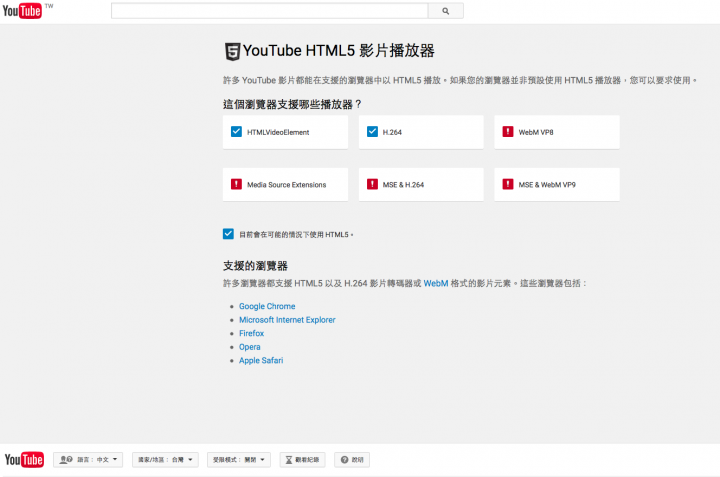Click the help question mark button
Screen dimensions: 720x477
point(352,460)
